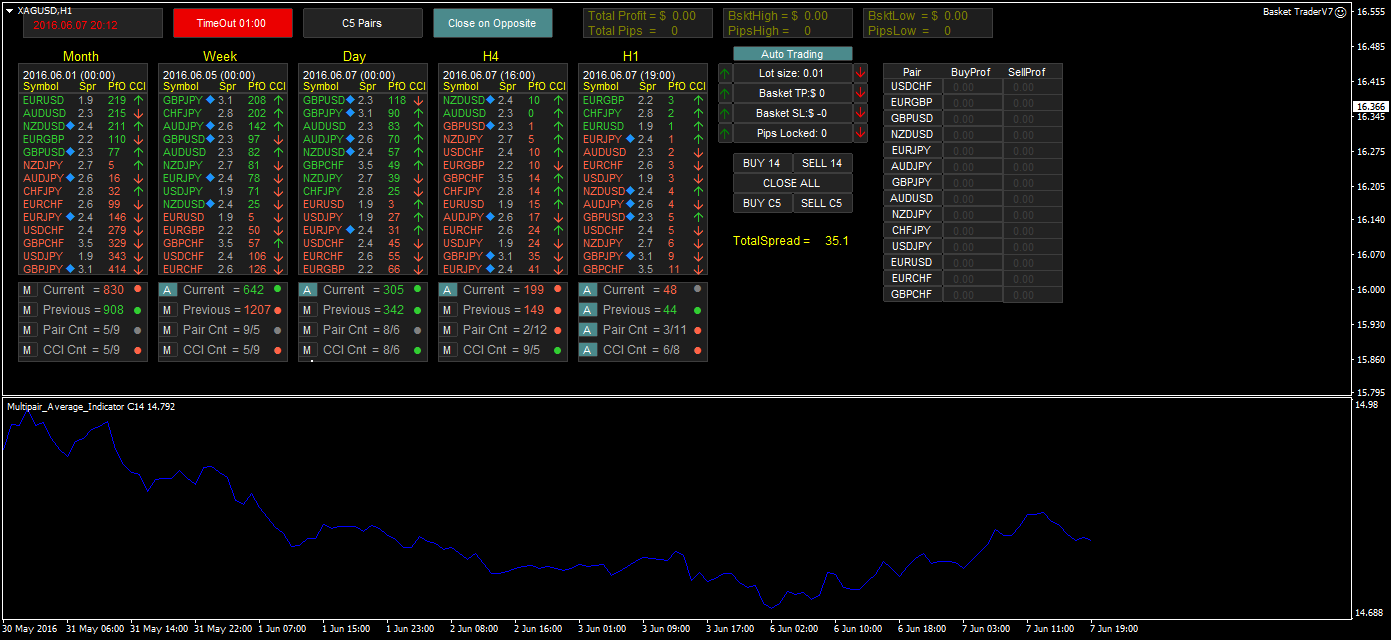The image size is (1391, 640).
Task: Click EURGBP top row in H1 table
Action: [x=643, y=100]
